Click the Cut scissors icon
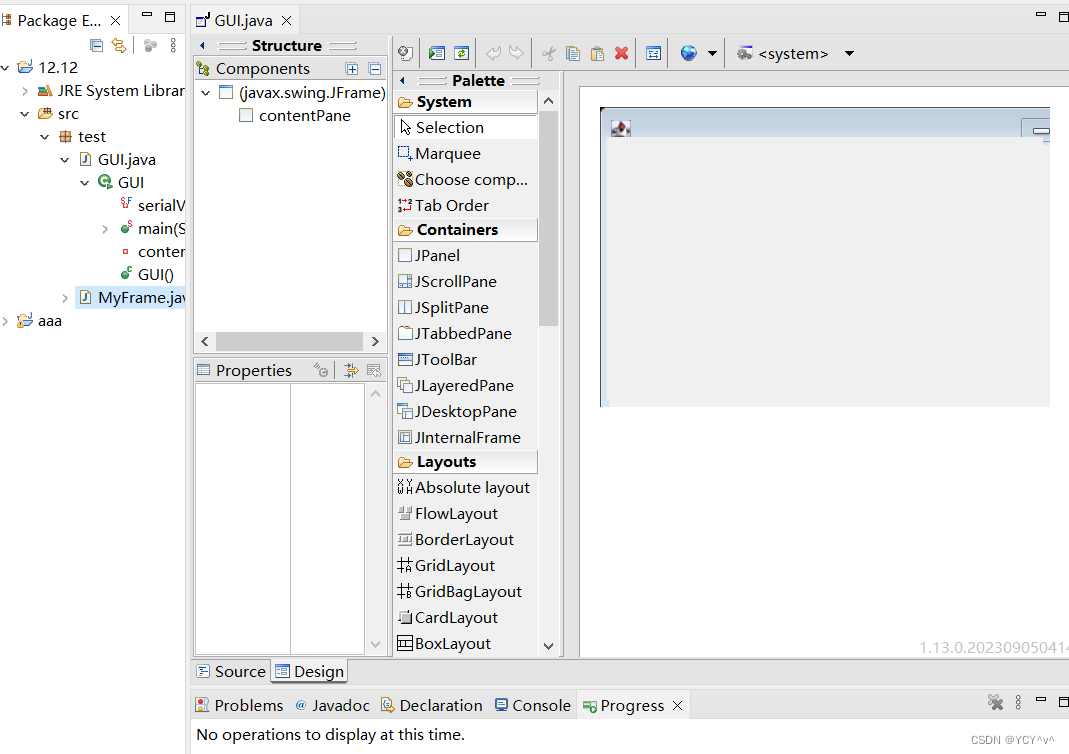The image size is (1069, 754). [548, 53]
